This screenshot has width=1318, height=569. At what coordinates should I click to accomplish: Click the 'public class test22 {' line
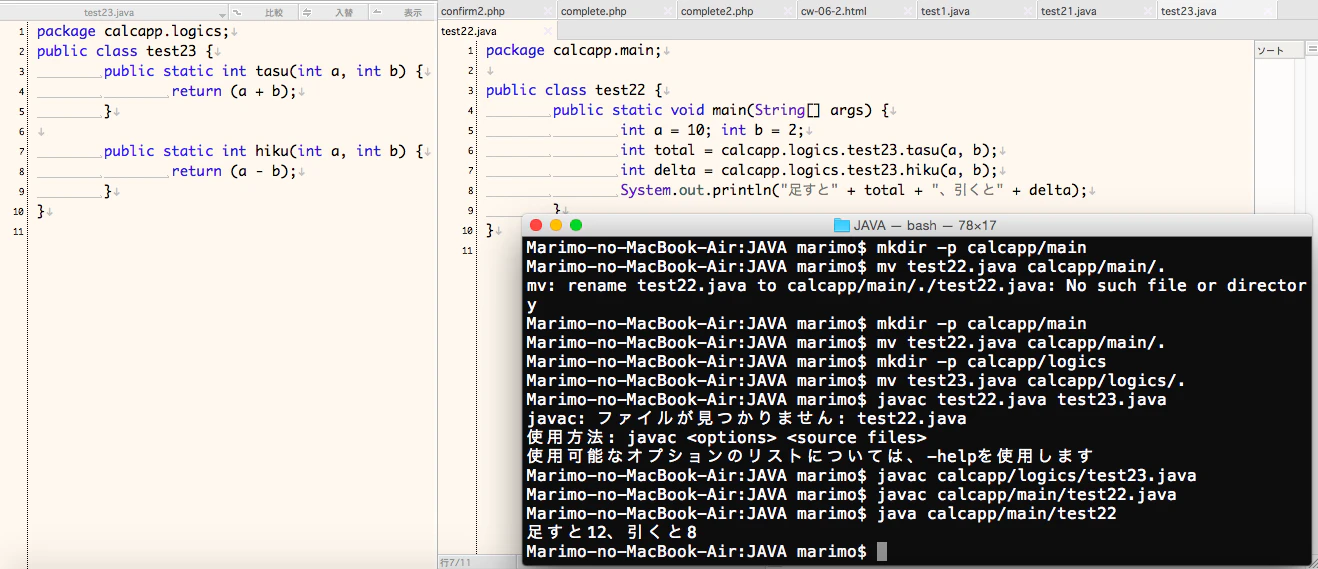point(574,90)
